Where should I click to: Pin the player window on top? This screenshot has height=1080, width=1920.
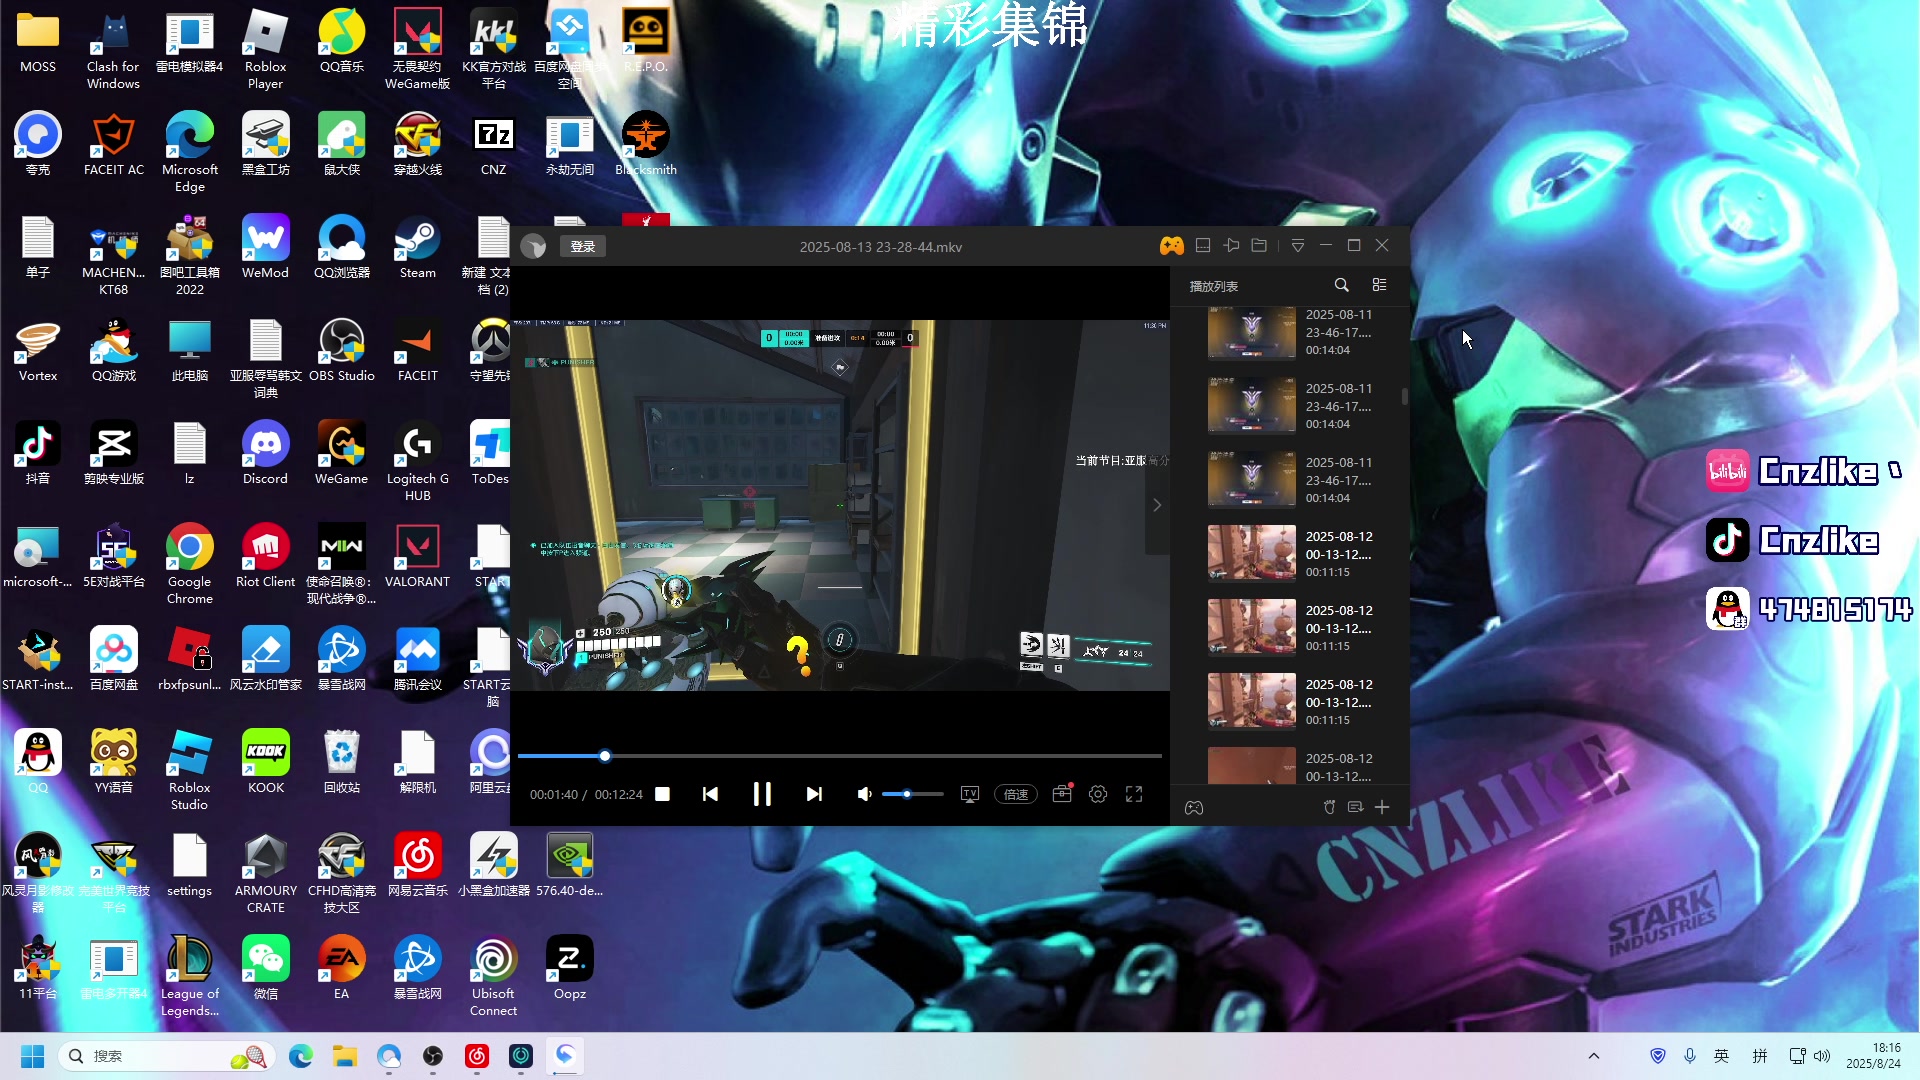point(1231,246)
